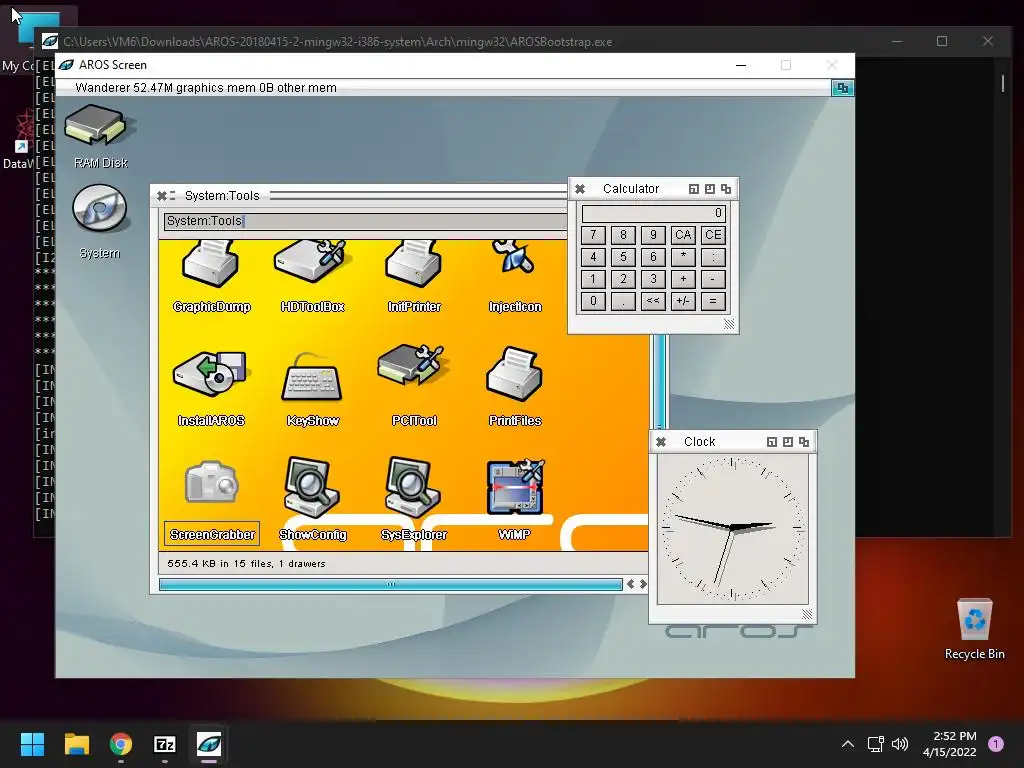Click calculator digit 1
This screenshot has height=768, width=1024.
click(593, 280)
